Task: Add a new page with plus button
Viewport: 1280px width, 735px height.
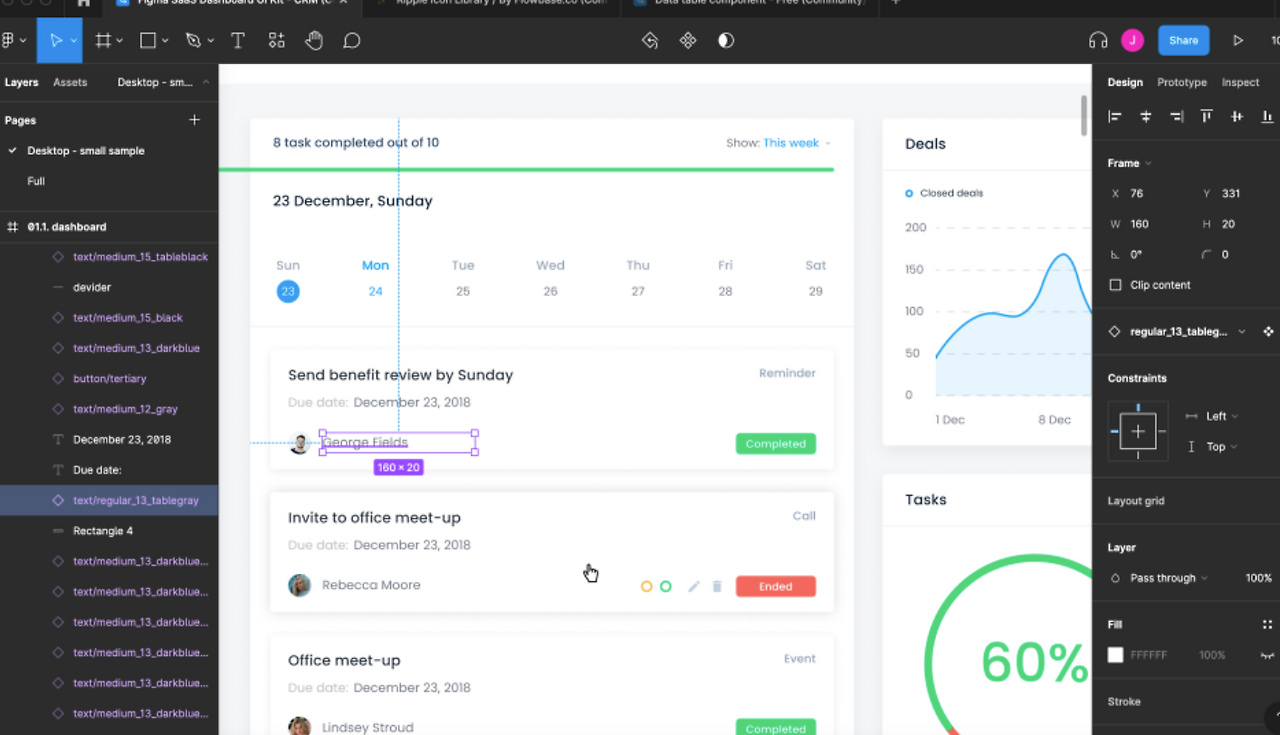Action: point(195,120)
